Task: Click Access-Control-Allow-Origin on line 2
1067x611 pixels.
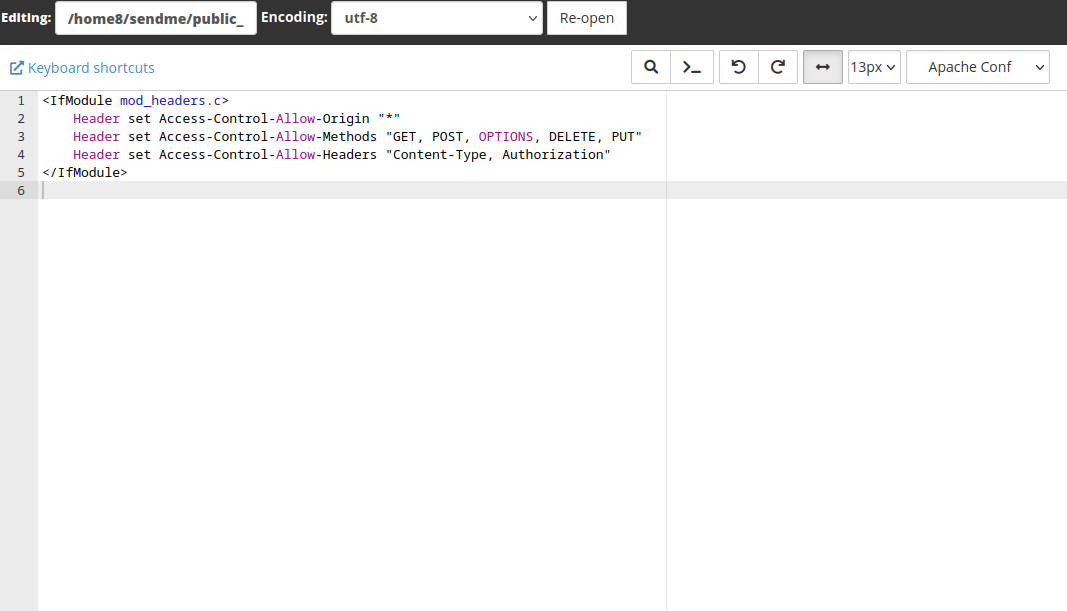Action: (x=264, y=118)
